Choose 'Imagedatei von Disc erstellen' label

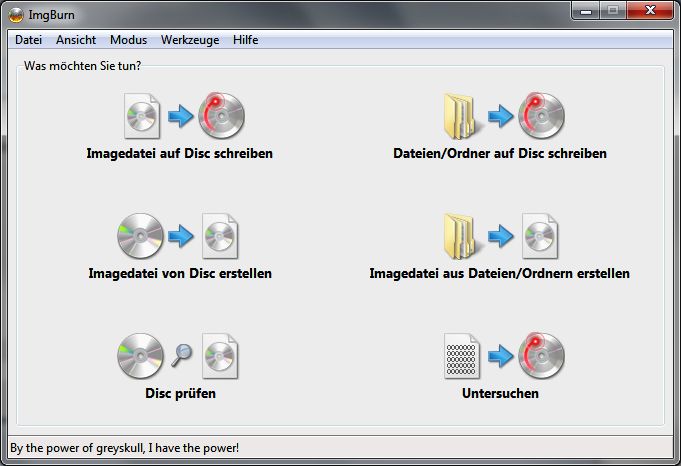(180, 273)
